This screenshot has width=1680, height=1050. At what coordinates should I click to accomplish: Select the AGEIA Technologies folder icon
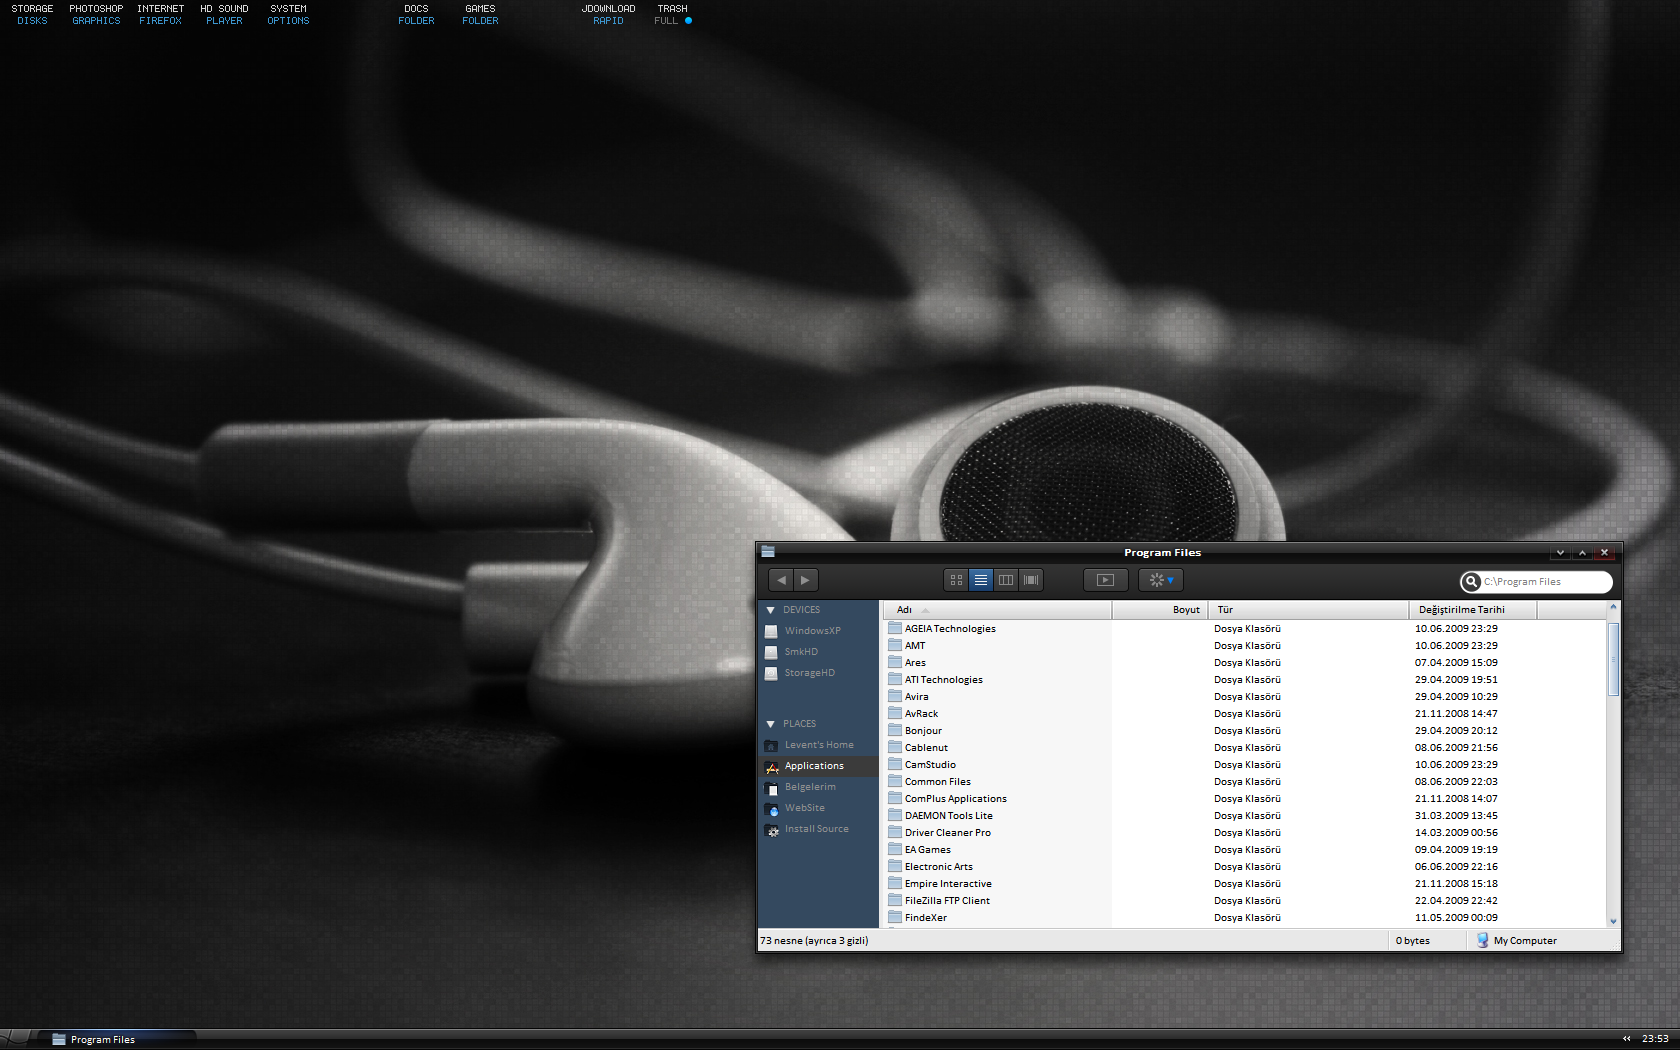coord(895,628)
